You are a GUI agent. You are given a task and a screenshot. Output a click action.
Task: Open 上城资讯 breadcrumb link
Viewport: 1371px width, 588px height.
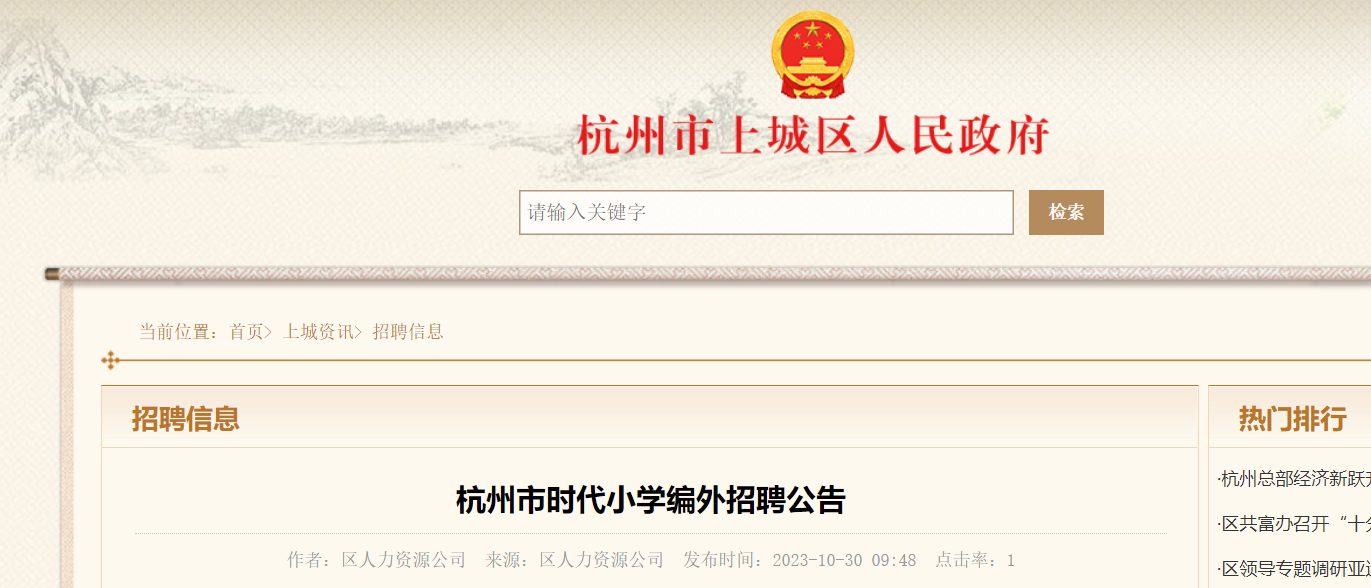[x=318, y=332]
